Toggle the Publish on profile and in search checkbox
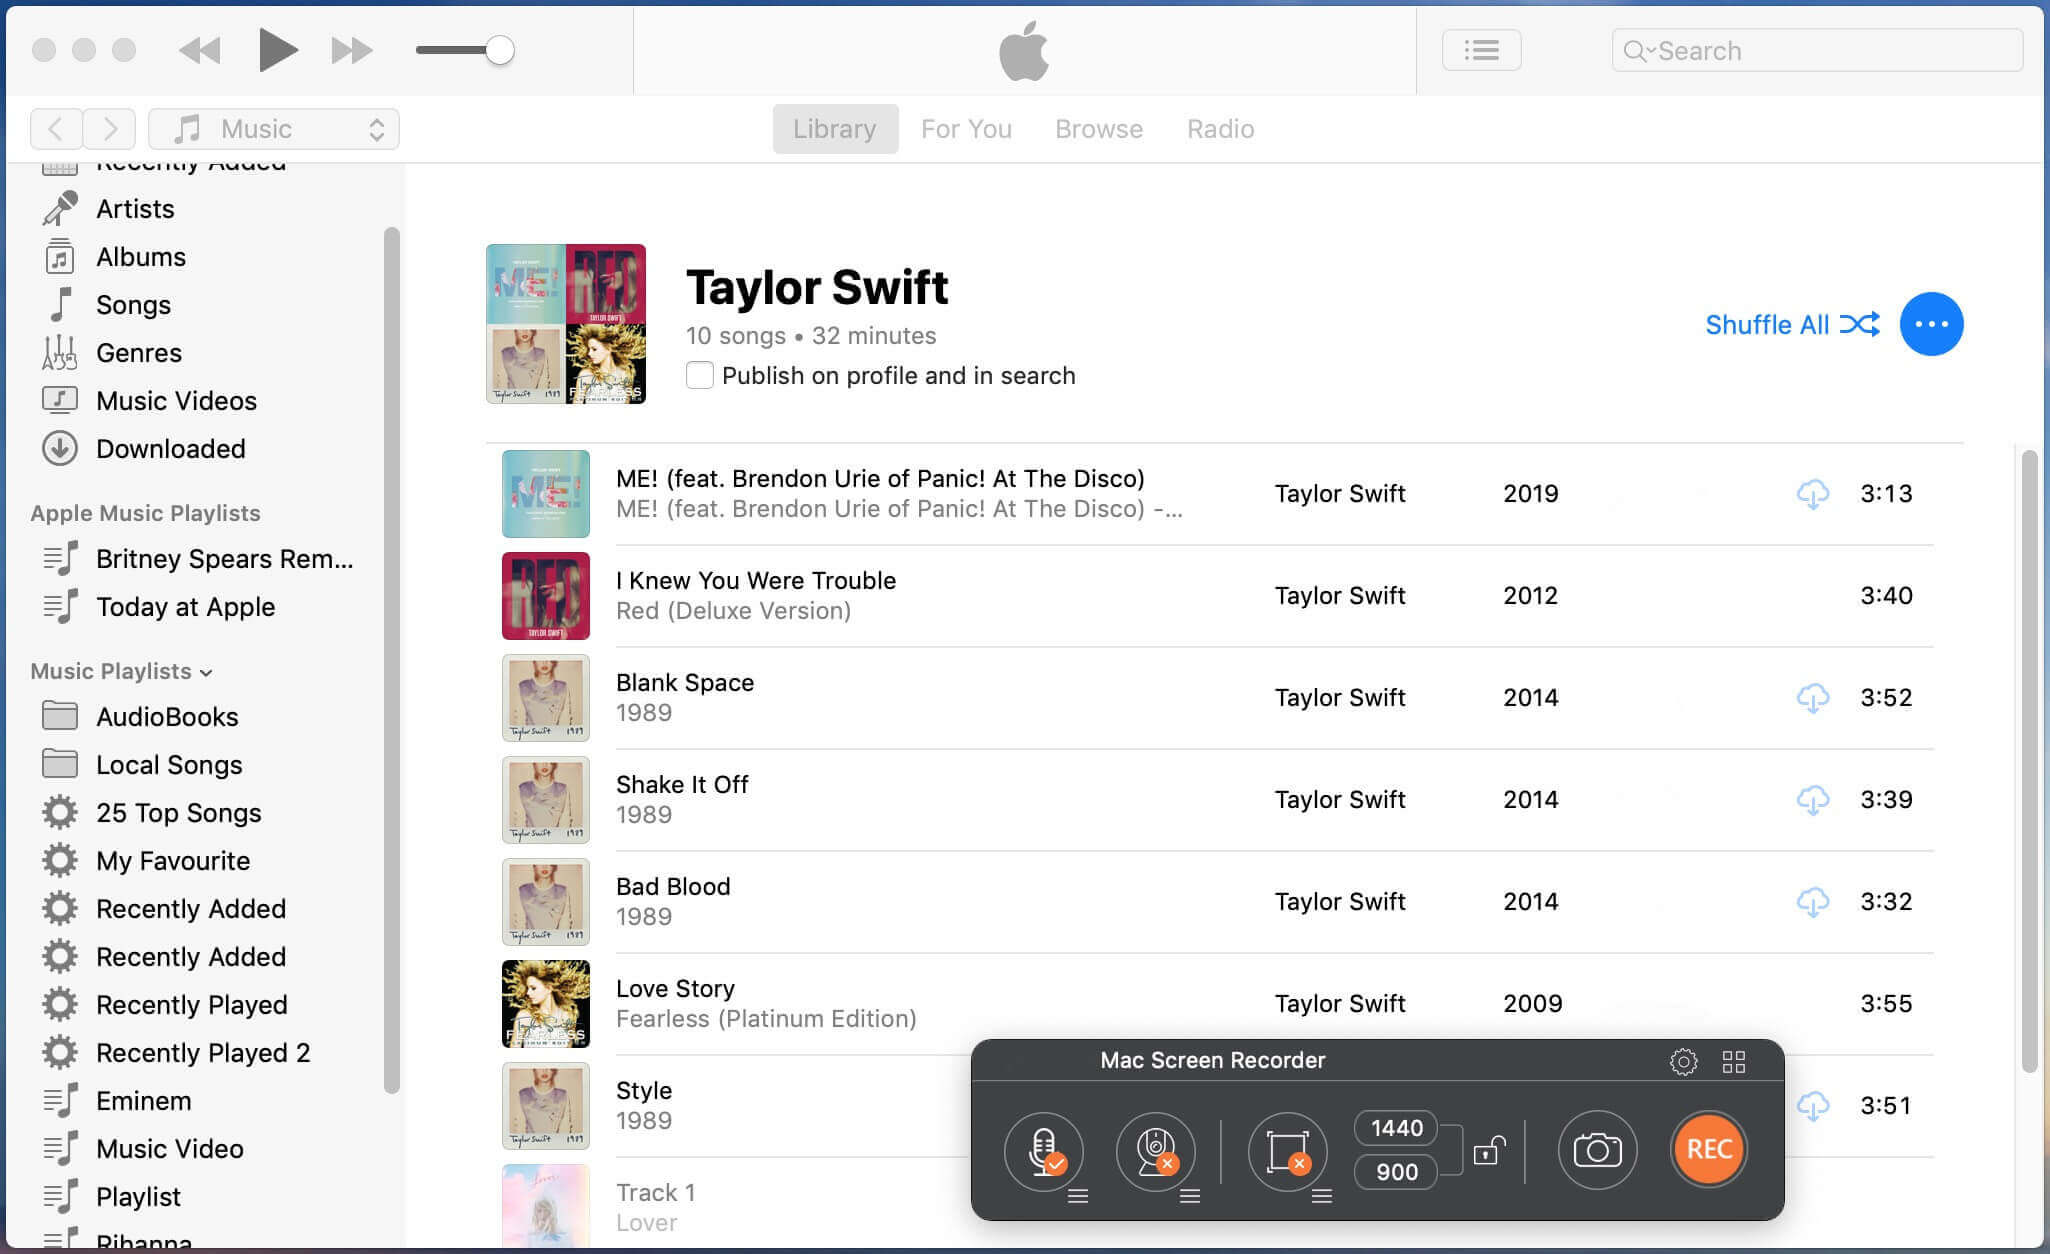 click(700, 375)
